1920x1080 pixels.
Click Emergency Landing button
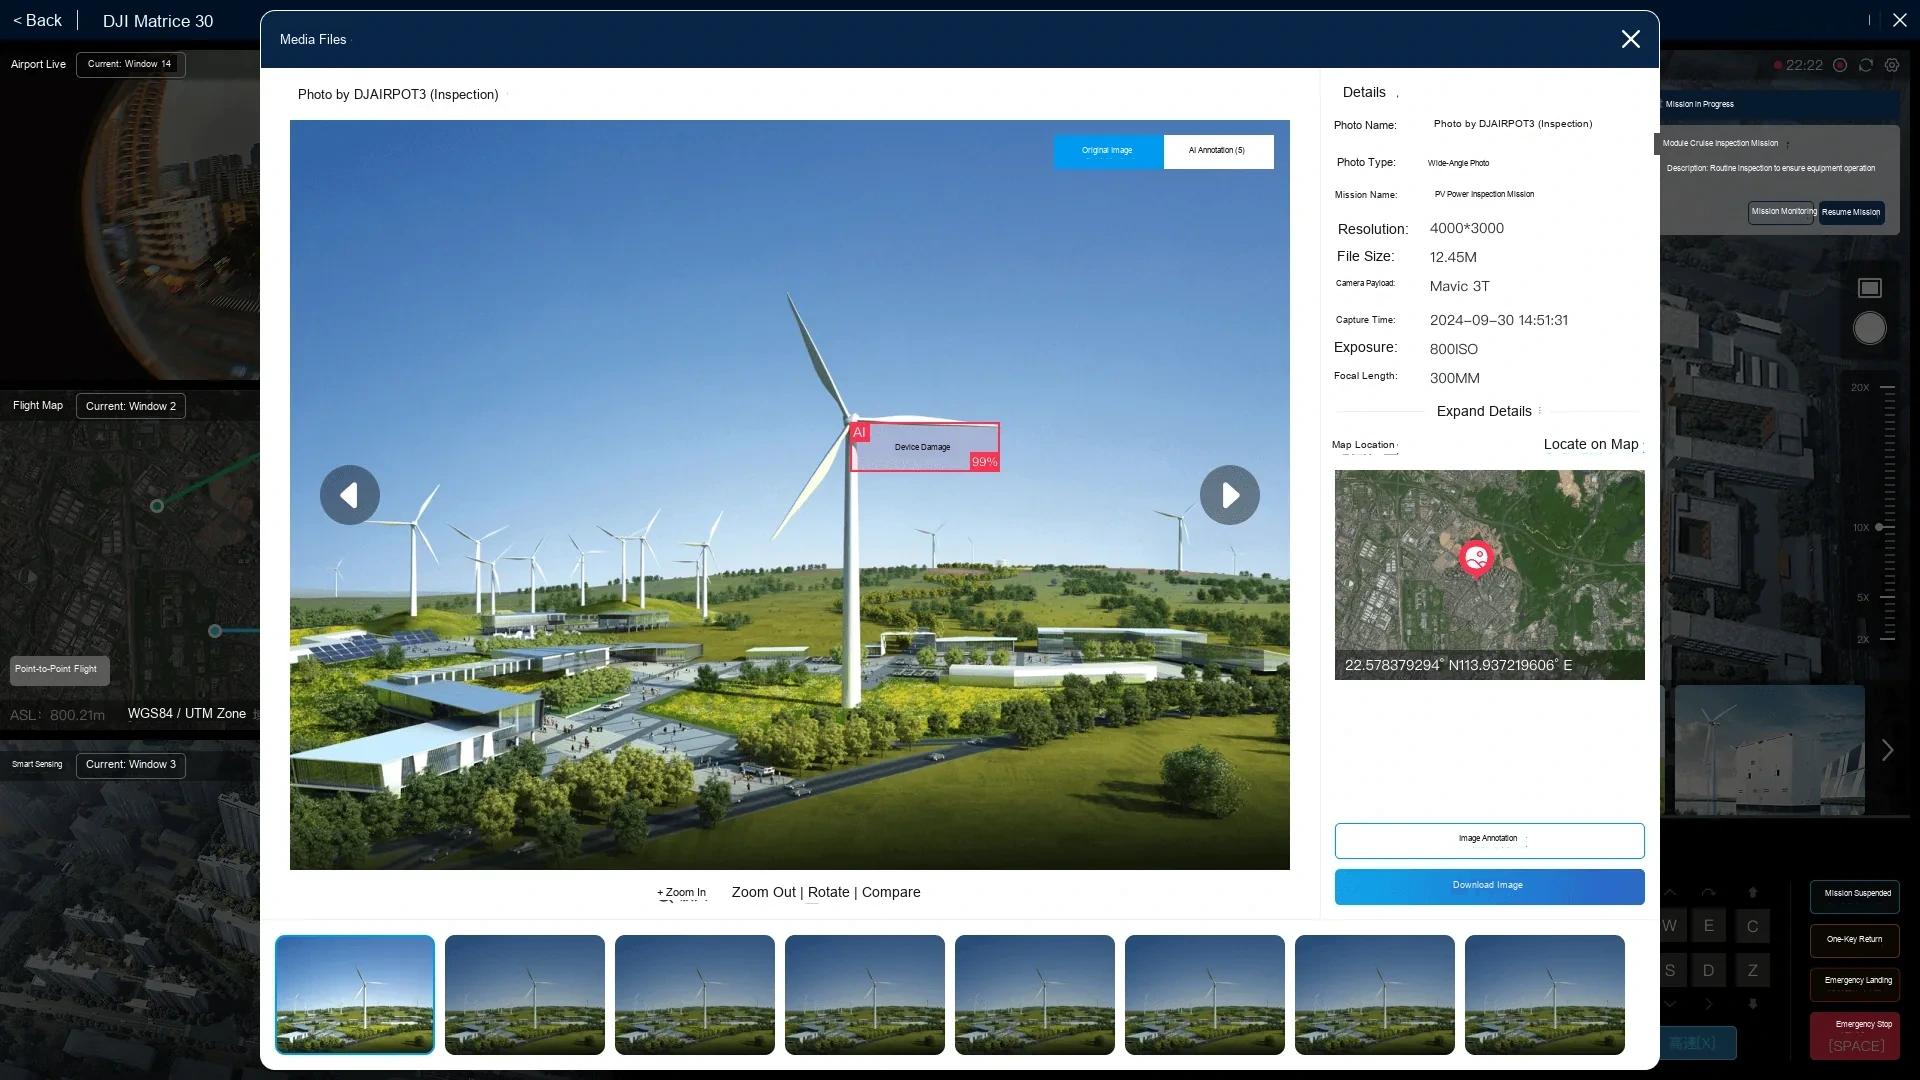pyautogui.click(x=1856, y=983)
